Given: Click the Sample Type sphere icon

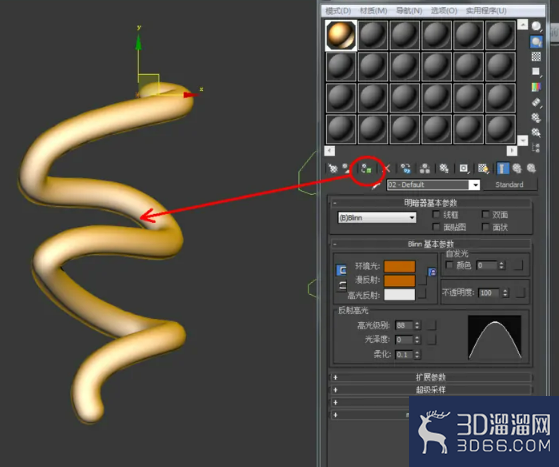Looking at the screenshot, I should click(x=536, y=26).
